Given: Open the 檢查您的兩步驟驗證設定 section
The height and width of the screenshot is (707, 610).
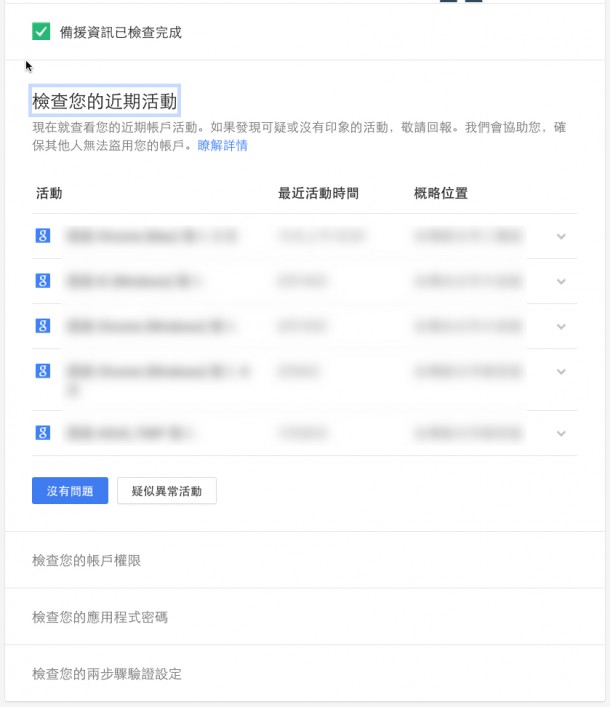Looking at the screenshot, I should 305,674.
